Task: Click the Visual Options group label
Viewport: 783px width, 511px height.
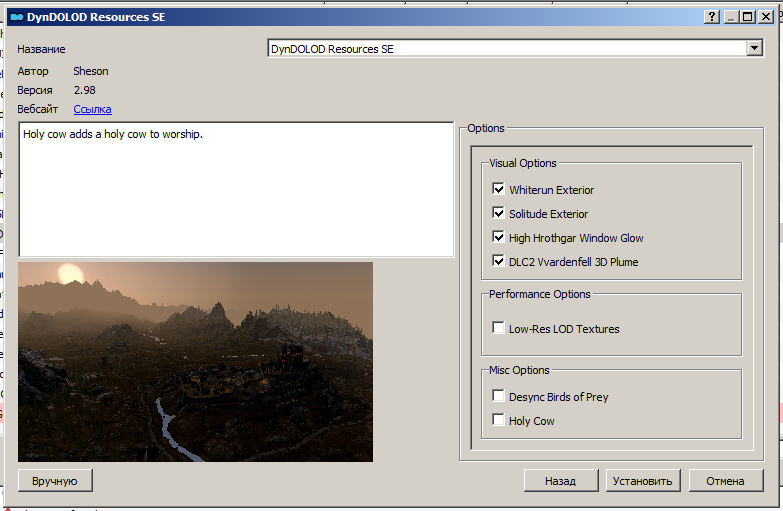Action: point(523,163)
